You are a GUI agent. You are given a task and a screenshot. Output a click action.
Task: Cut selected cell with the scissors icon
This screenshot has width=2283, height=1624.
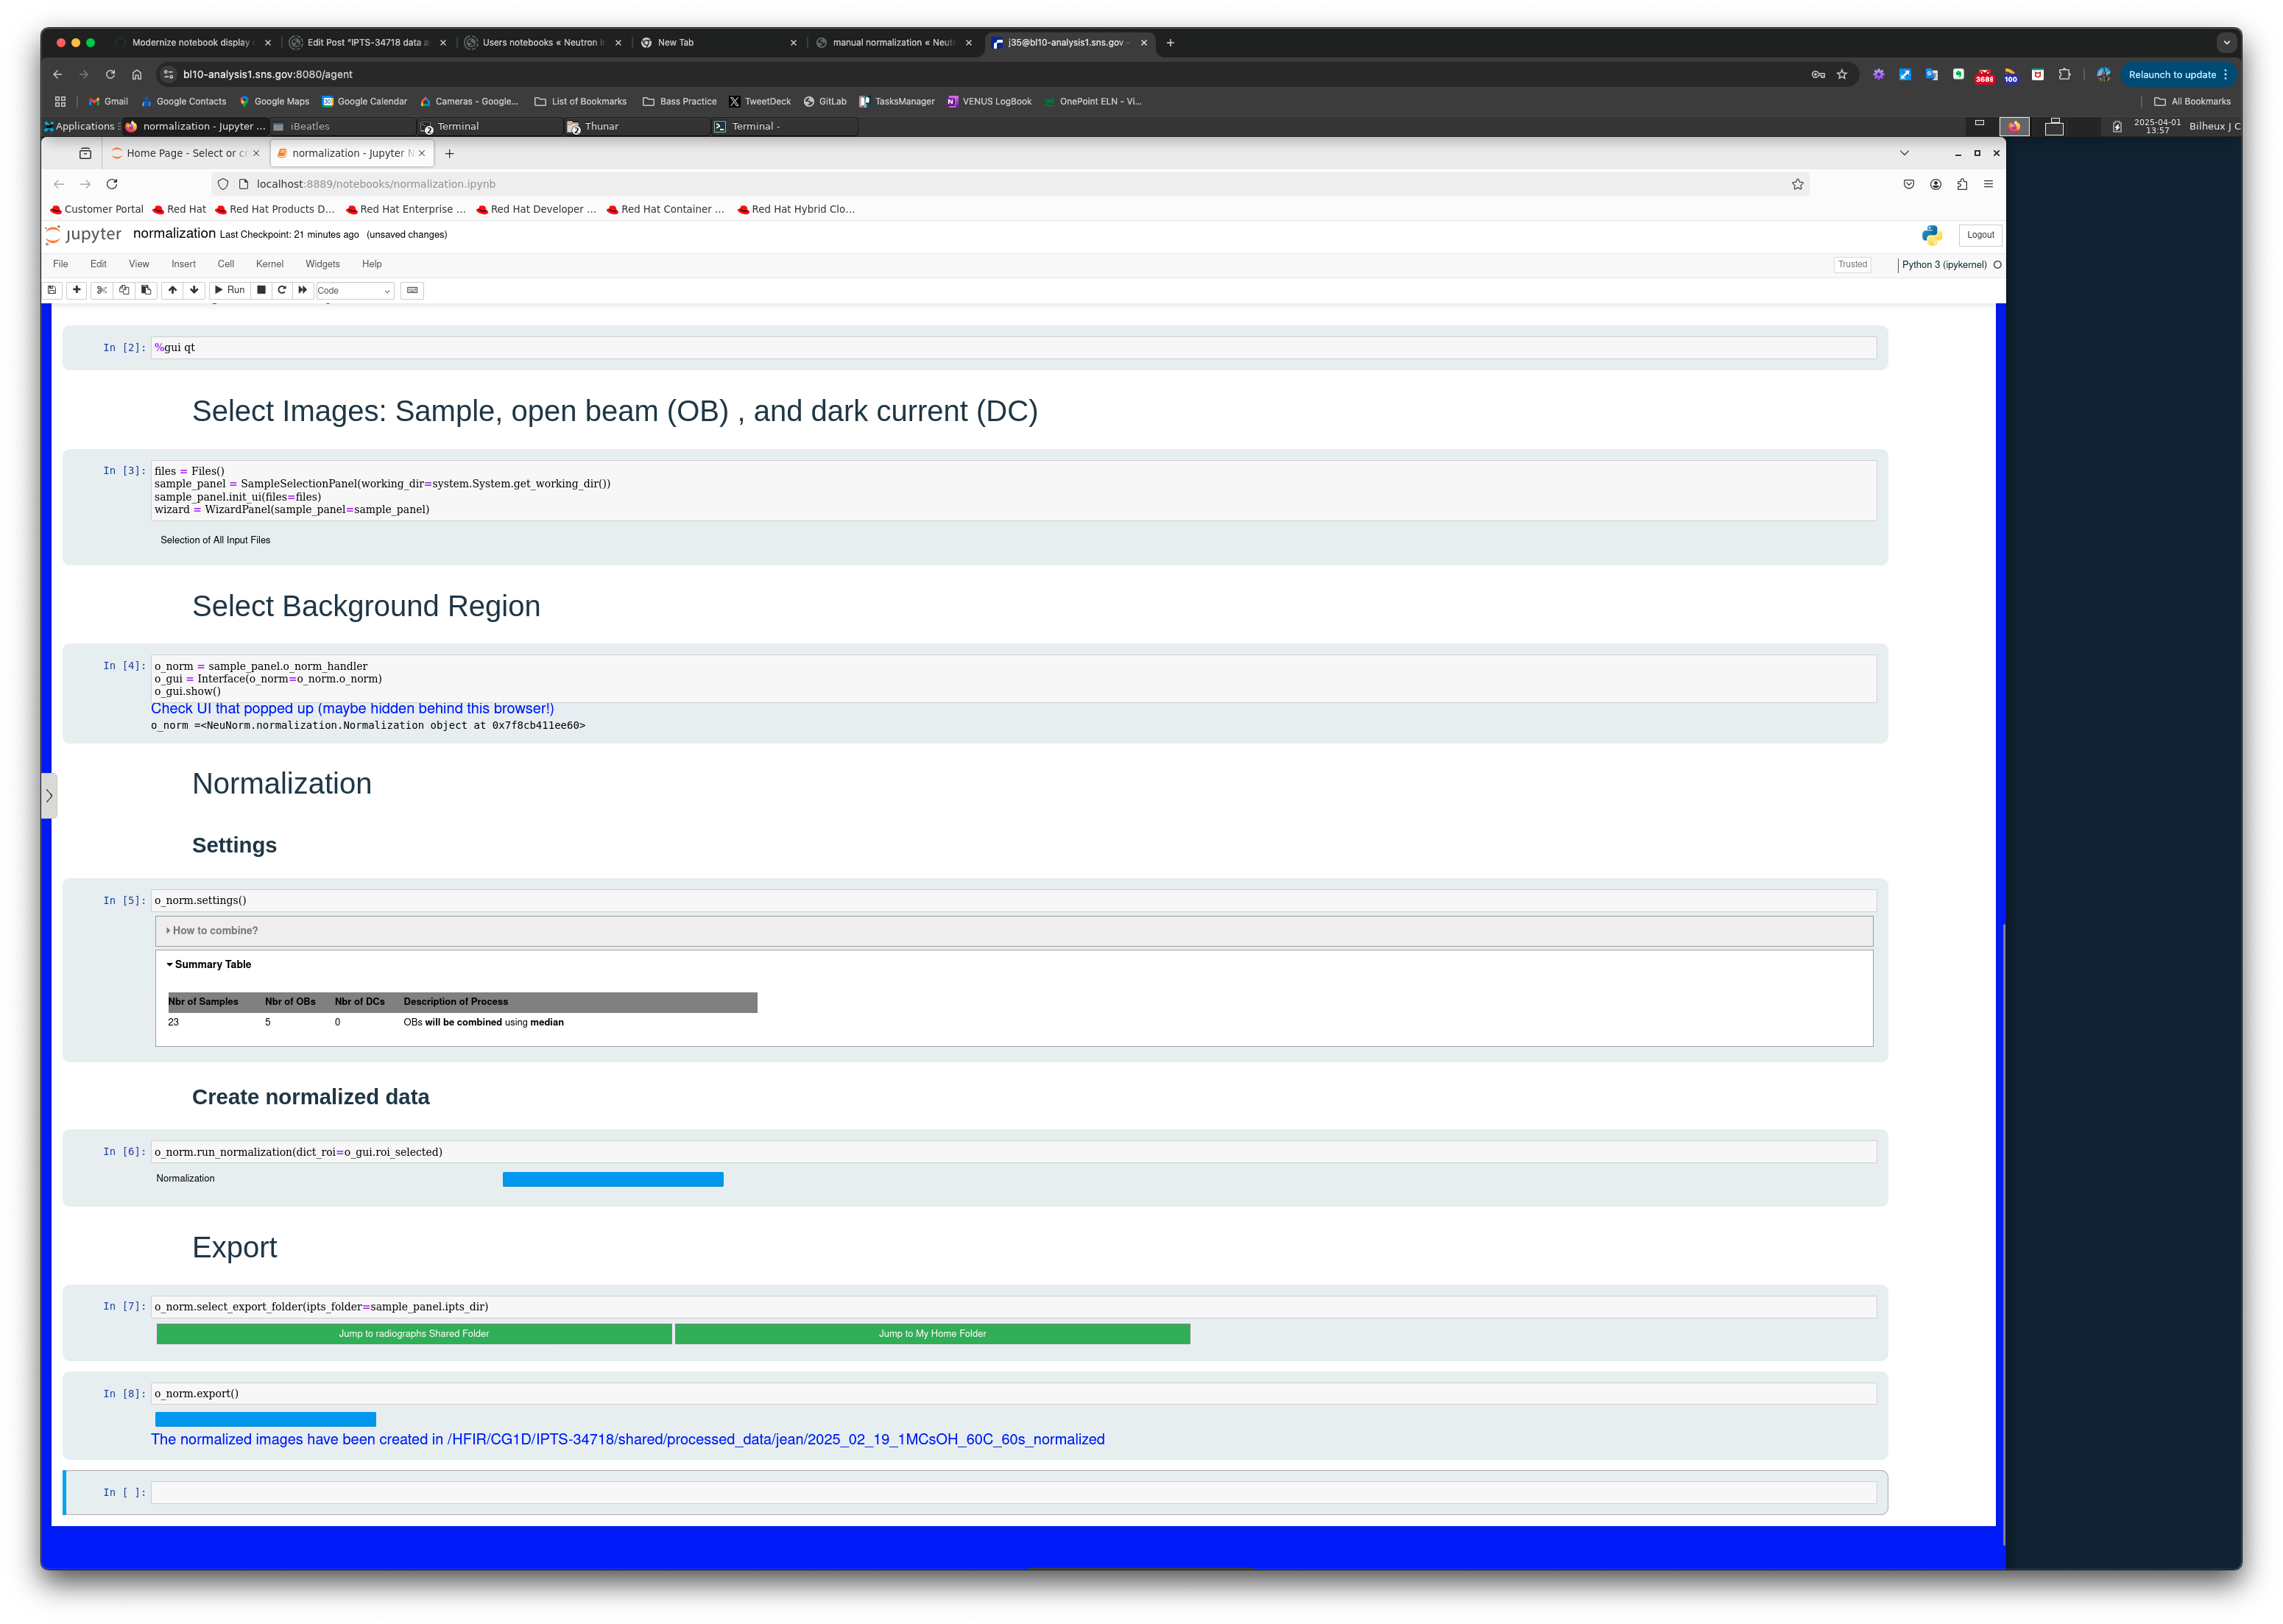click(102, 290)
